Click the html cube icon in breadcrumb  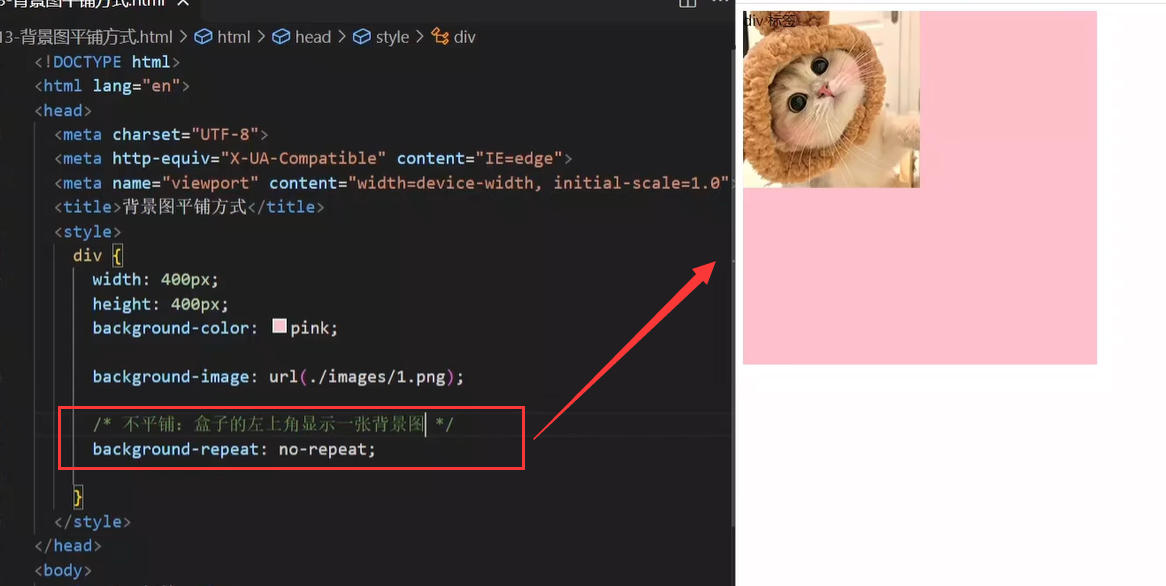pos(203,37)
